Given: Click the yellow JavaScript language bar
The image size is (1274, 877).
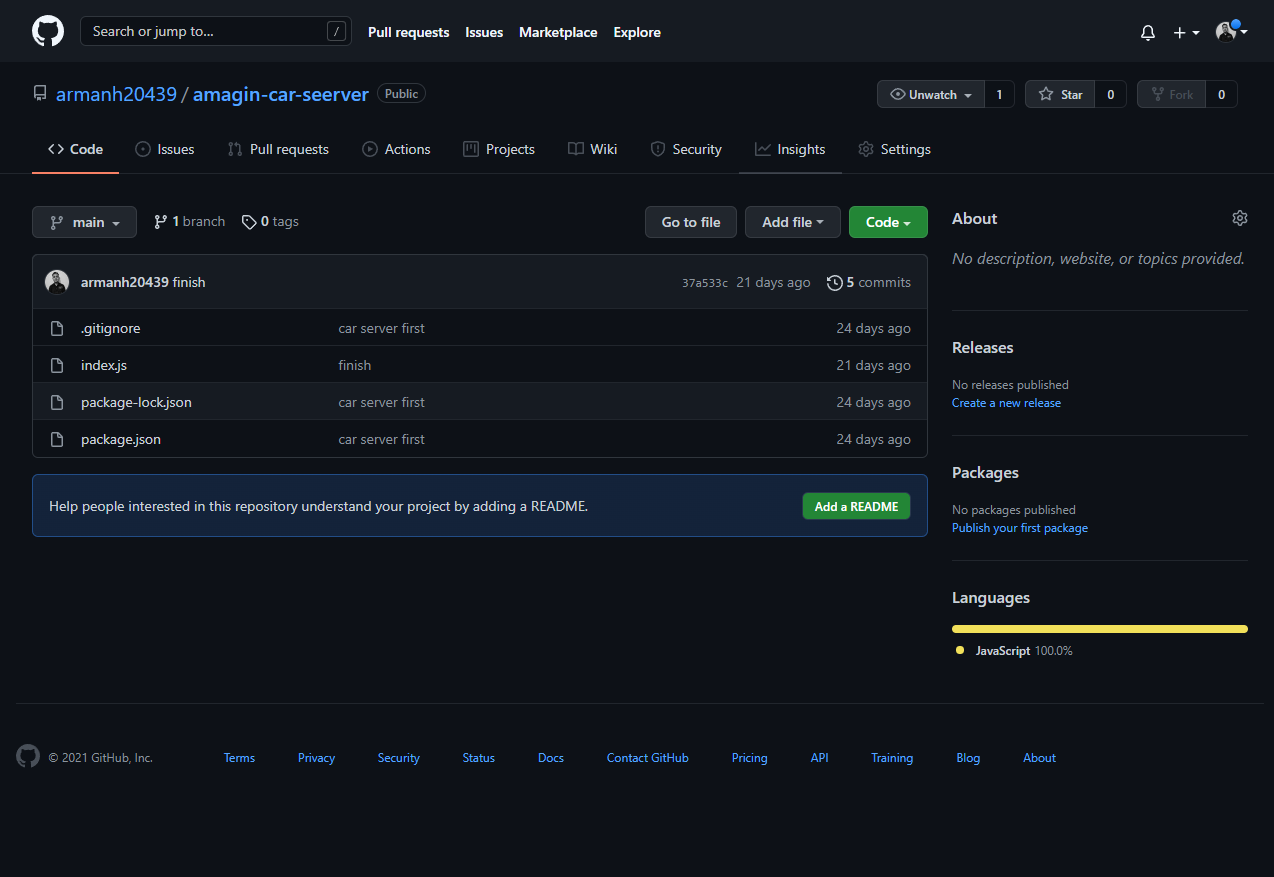Looking at the screenshot, I should (x=1099, y=629).
